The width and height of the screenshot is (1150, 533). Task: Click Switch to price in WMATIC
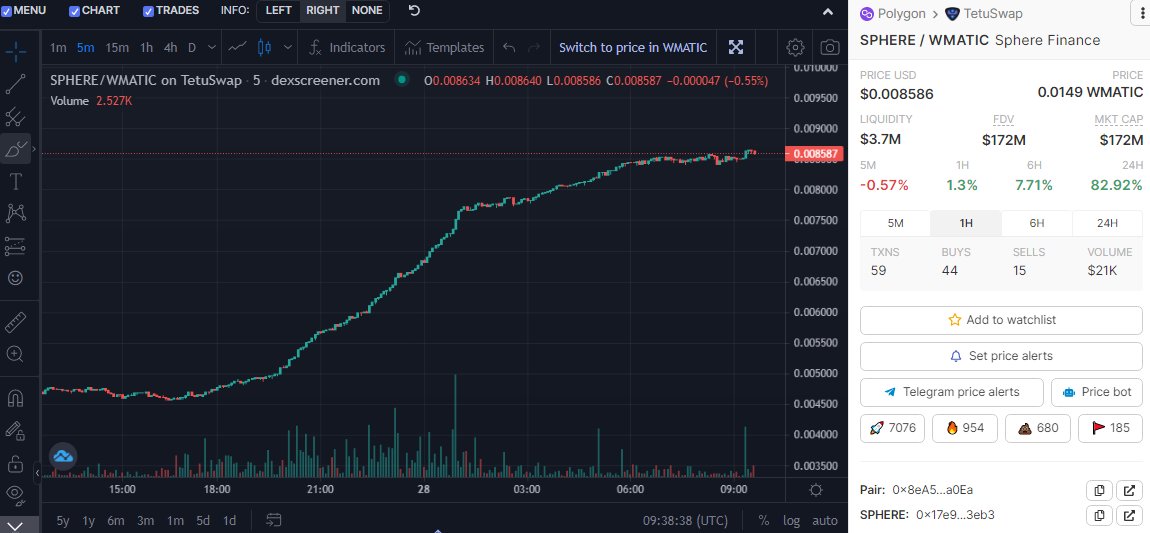click(x=633, y=48)
